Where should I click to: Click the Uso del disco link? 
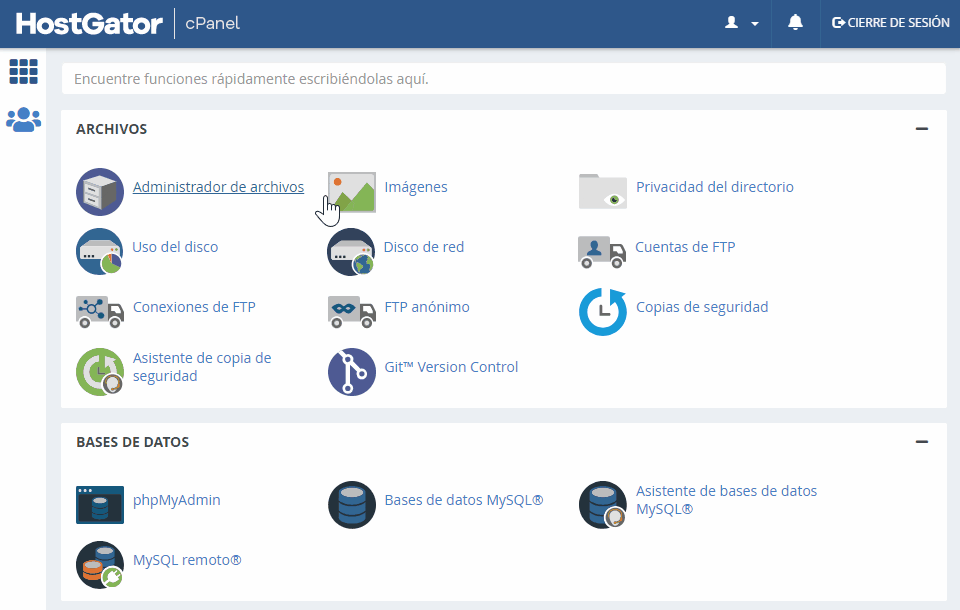pos(175,247)
